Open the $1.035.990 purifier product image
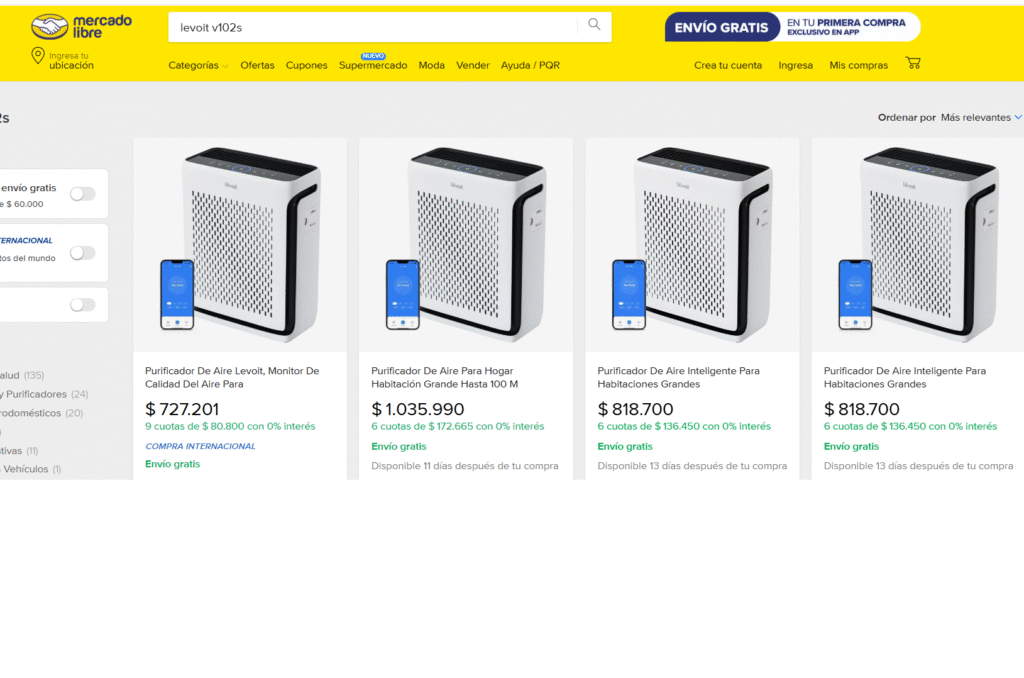1024x678 pixels. pyautogui.click(x=466, y=244)
